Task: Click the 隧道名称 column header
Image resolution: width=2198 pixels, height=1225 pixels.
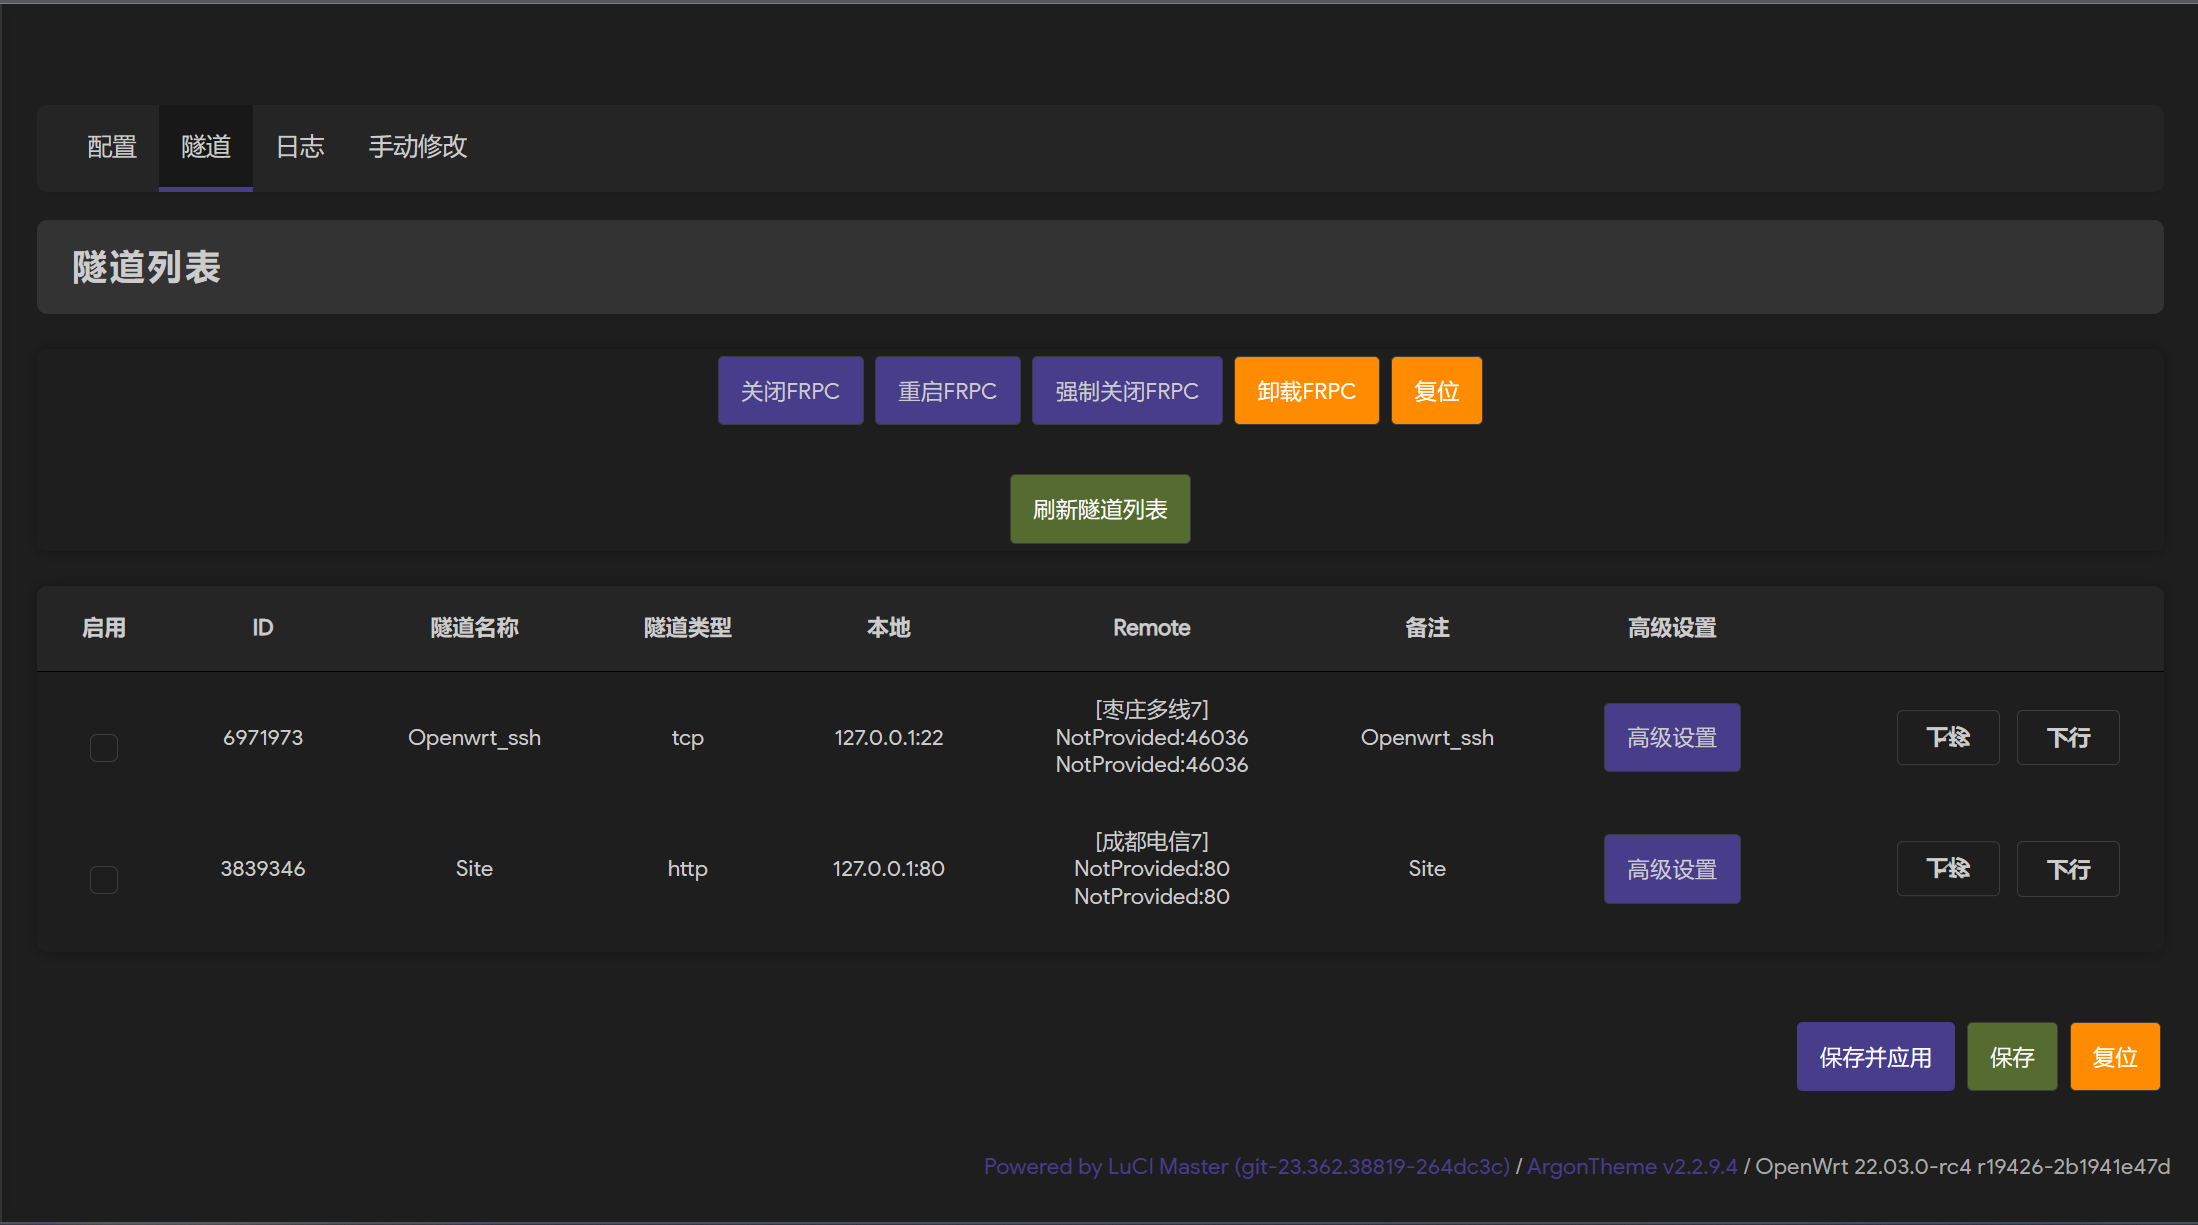Action: click(x=474, y=628)
